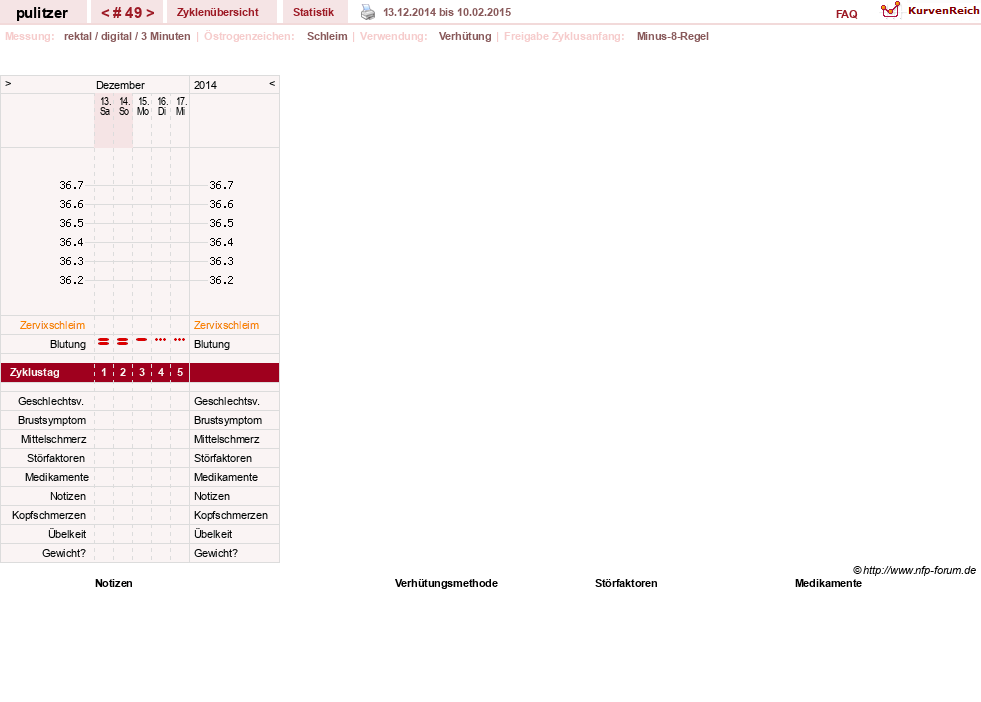Click the left Blutung row label

(x=68, y=344)
